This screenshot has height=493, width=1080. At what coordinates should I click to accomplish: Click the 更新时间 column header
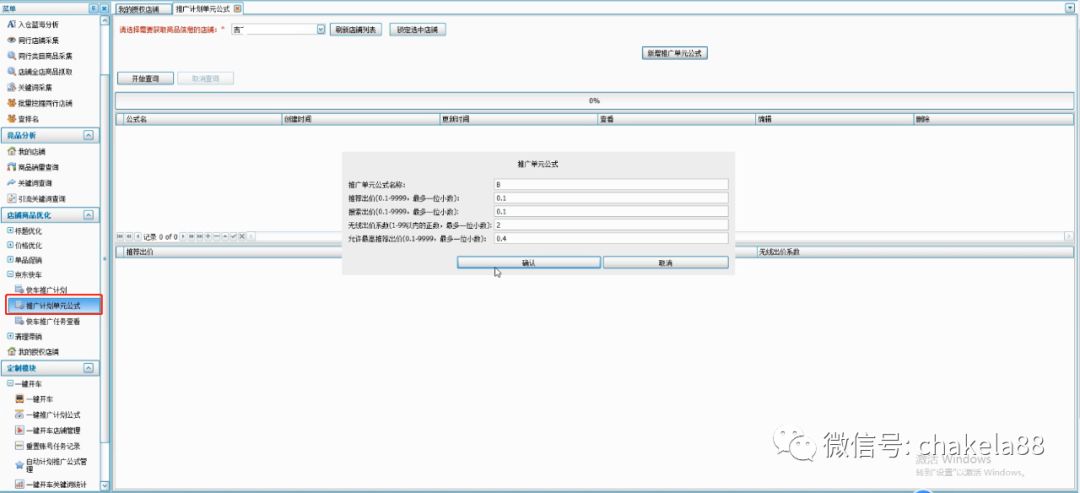coord(519,119)
